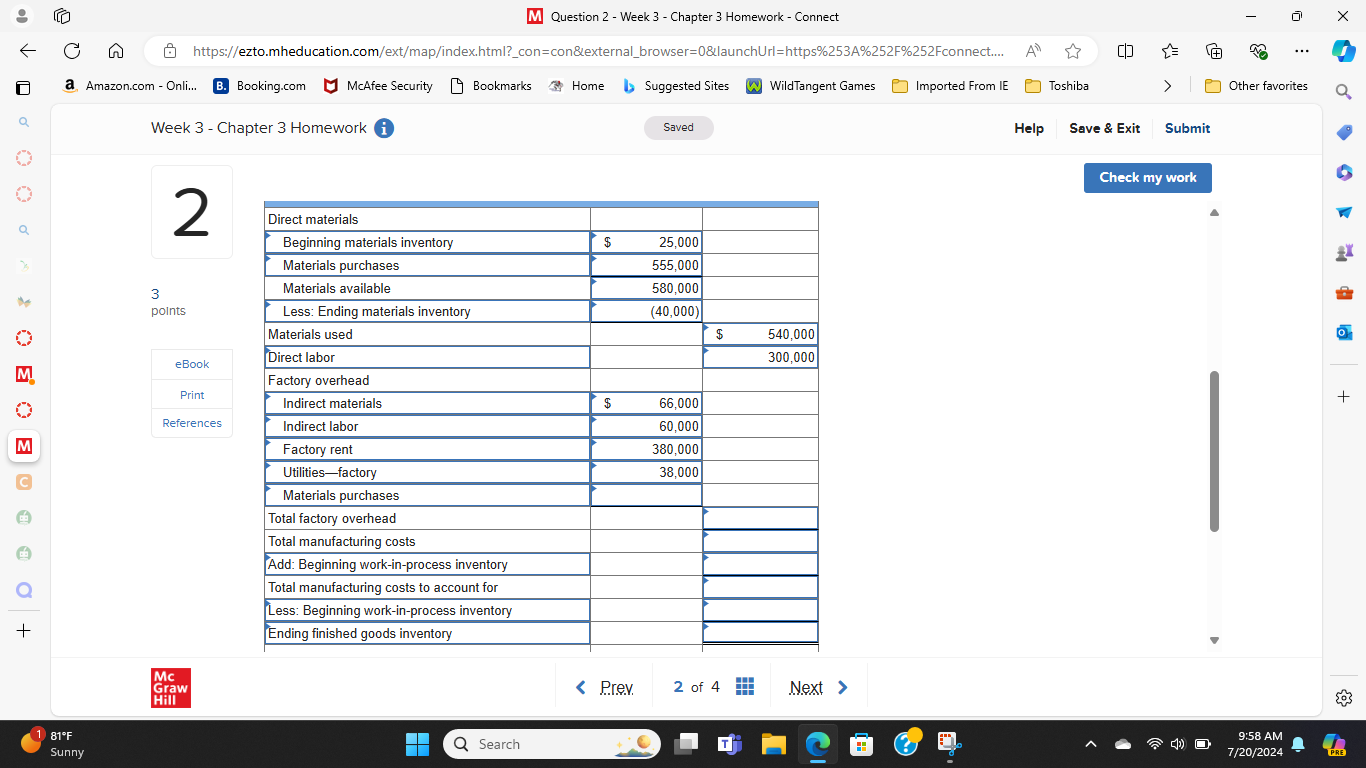Open the Tools sidebar icon
The width and height of the screenshot is (1366, 768).
coord(1343,292)
